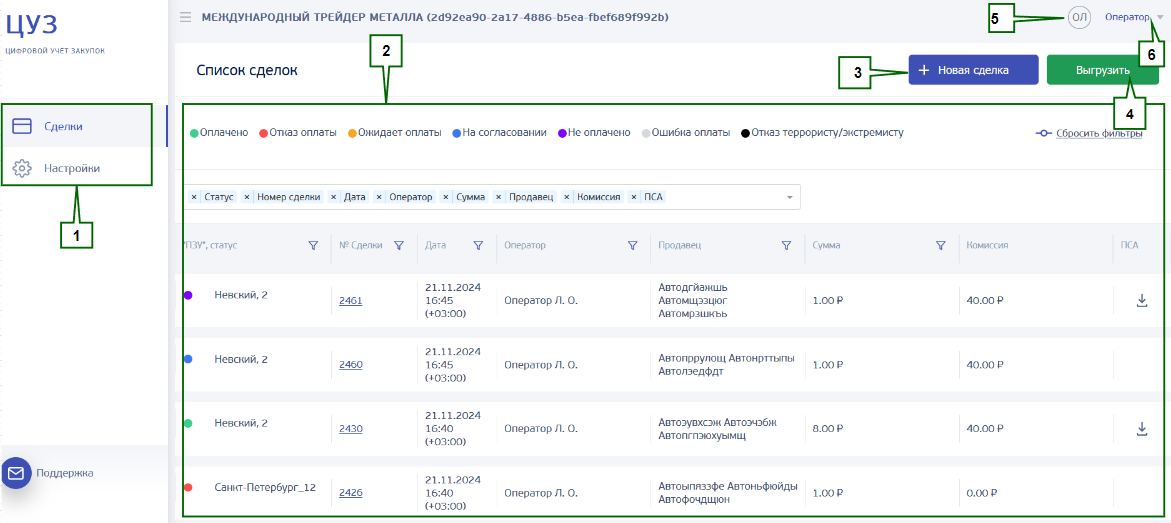1171x523 pixels.
Task: Remove the Комиссия column tag
Action: pyautogui.click(x=568, y=197)
